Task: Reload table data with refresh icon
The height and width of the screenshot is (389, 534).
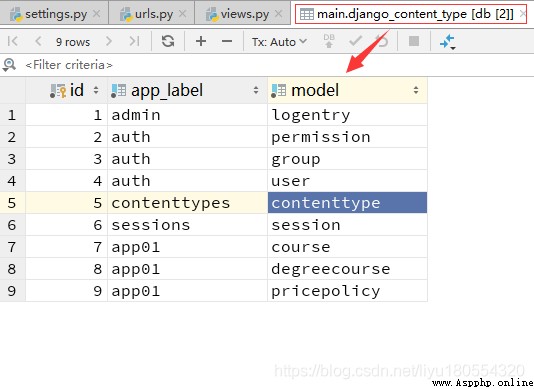Action: coord(168,41)
